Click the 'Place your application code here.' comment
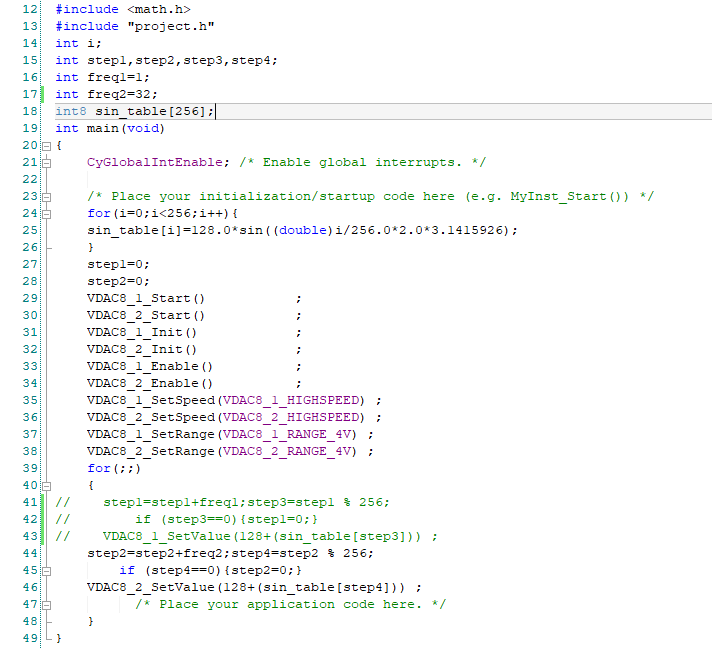712x649 pixels. point(291,604)
